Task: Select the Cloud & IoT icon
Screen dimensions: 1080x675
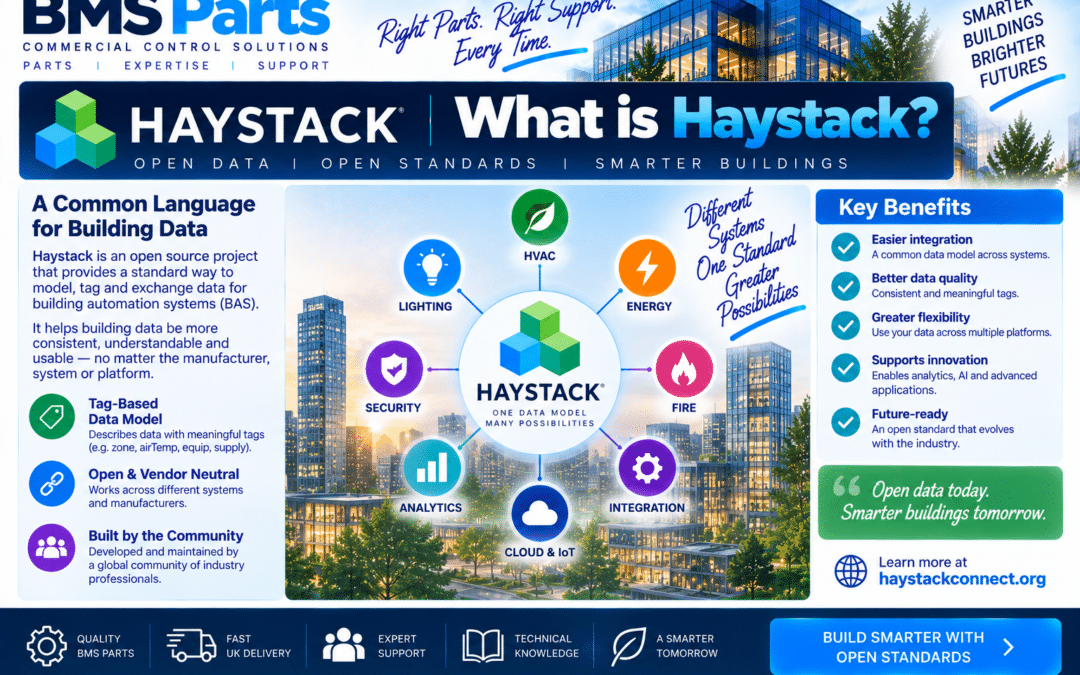Action: pyautogui.click(x=539, y=513)
